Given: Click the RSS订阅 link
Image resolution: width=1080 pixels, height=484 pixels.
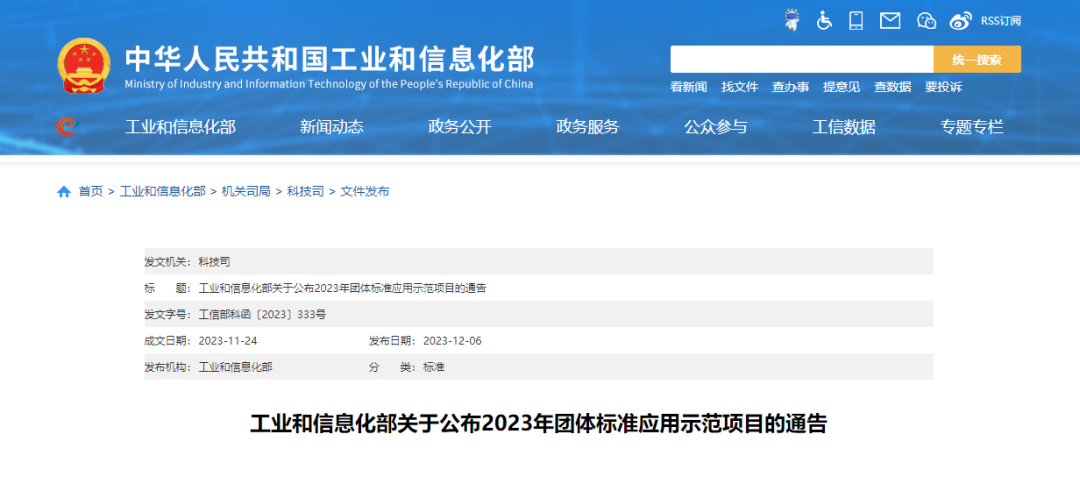Looking at the screenshot, I should (1000, 20).
